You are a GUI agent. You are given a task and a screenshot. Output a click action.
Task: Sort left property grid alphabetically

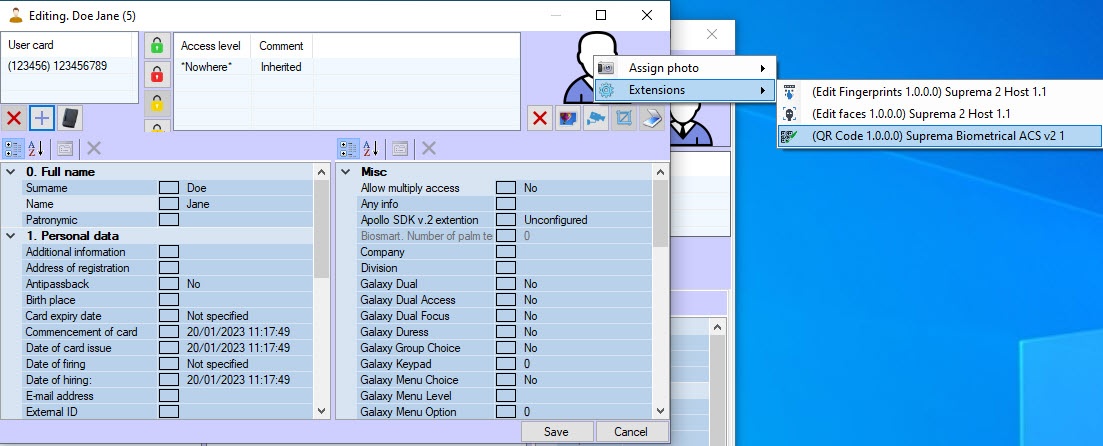coord(37,148)
